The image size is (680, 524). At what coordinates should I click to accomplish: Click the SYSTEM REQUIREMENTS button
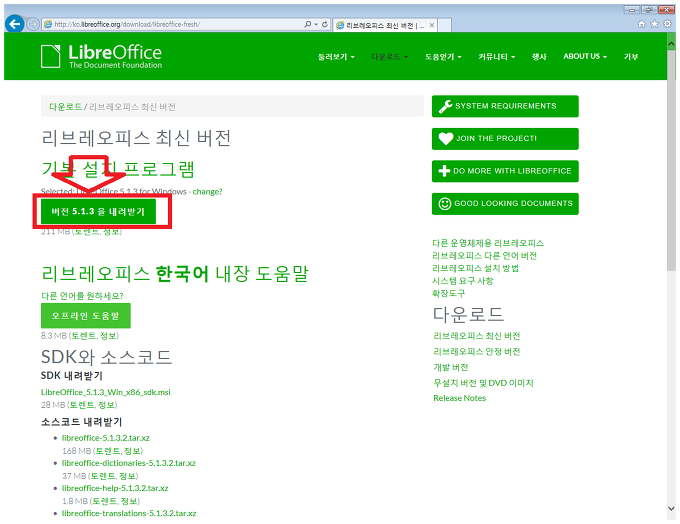pos(505,106)
